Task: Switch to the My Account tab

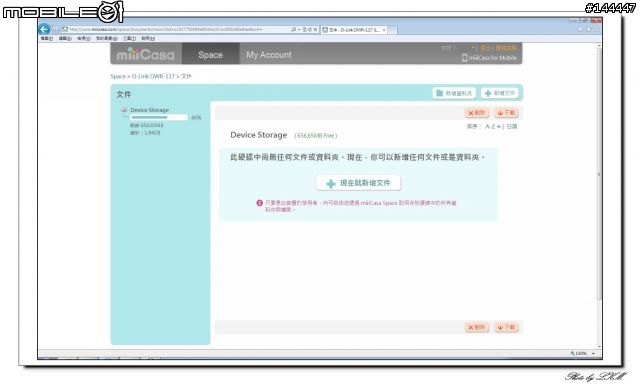Action: point(269,54)
